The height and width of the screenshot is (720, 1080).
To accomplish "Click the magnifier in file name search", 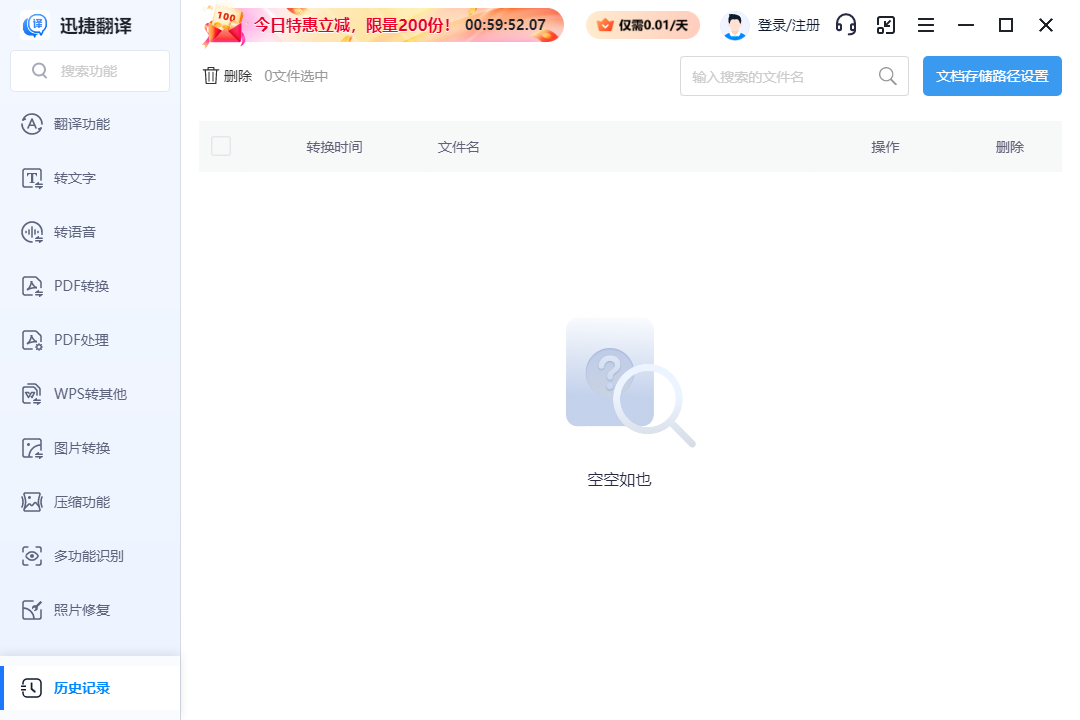I will click(888, 76).
